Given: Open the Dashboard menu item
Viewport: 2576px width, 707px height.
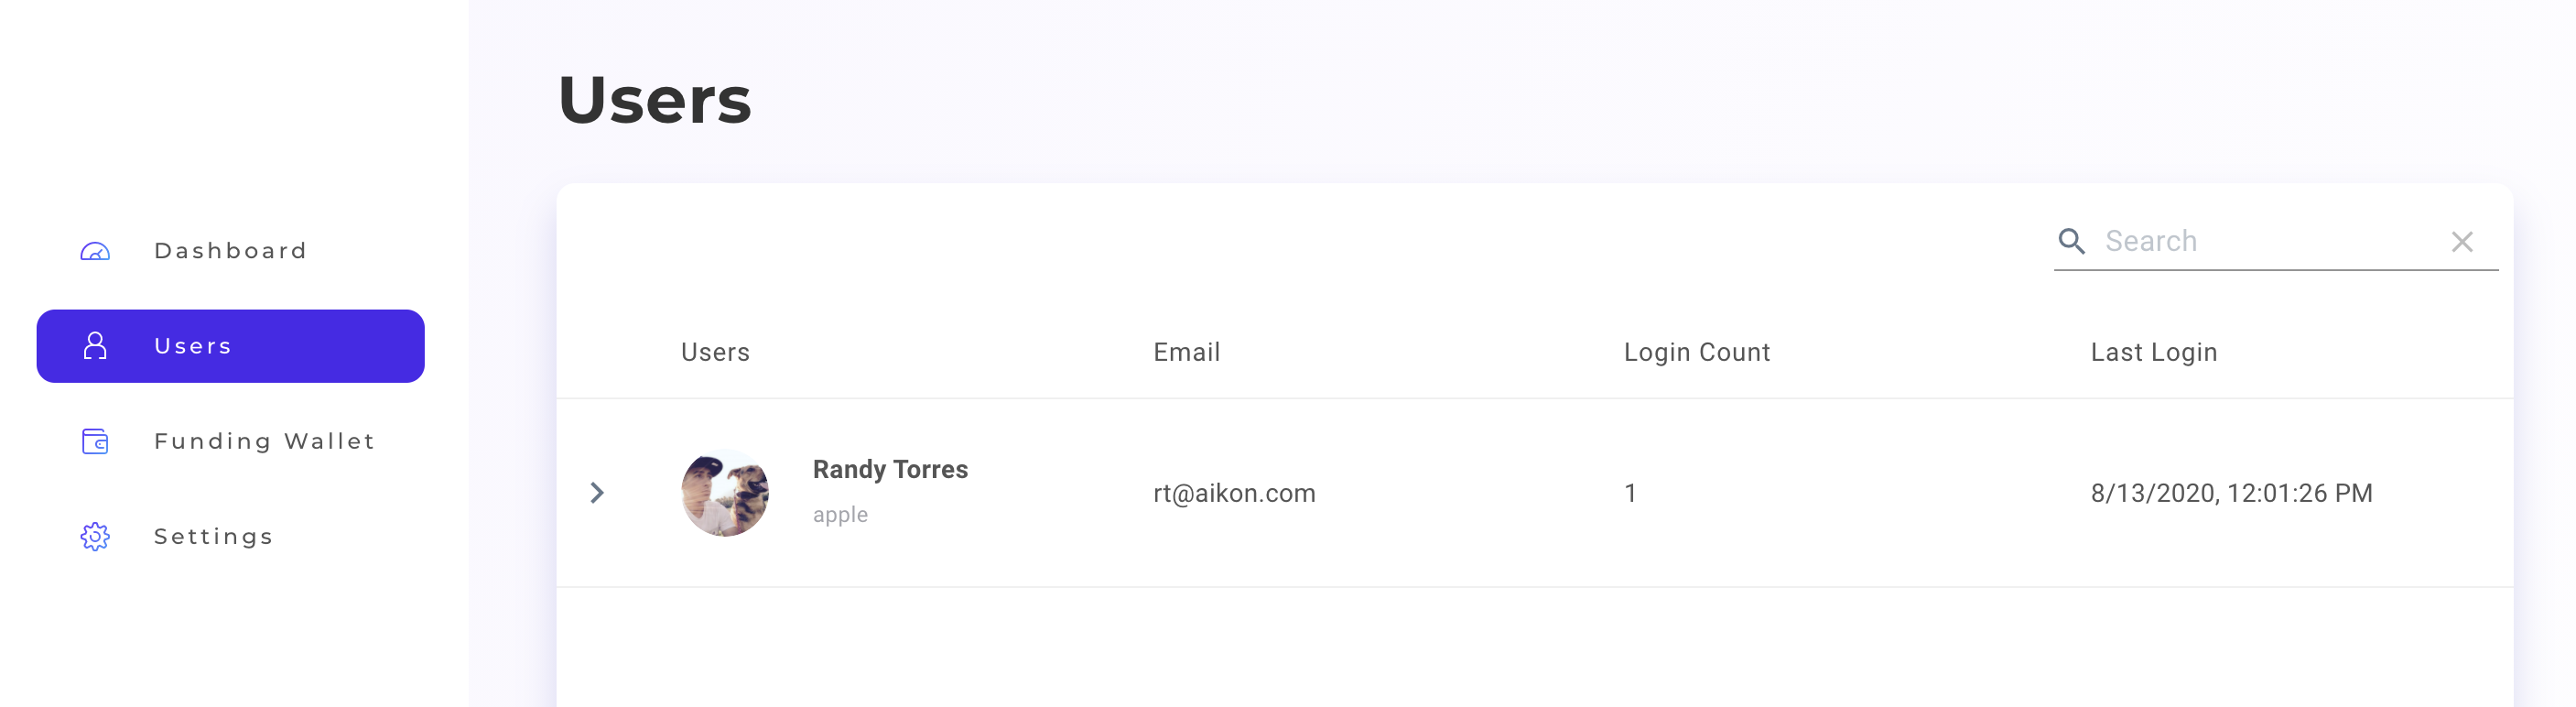Looking at the screenshot, I should click(231, 251).
